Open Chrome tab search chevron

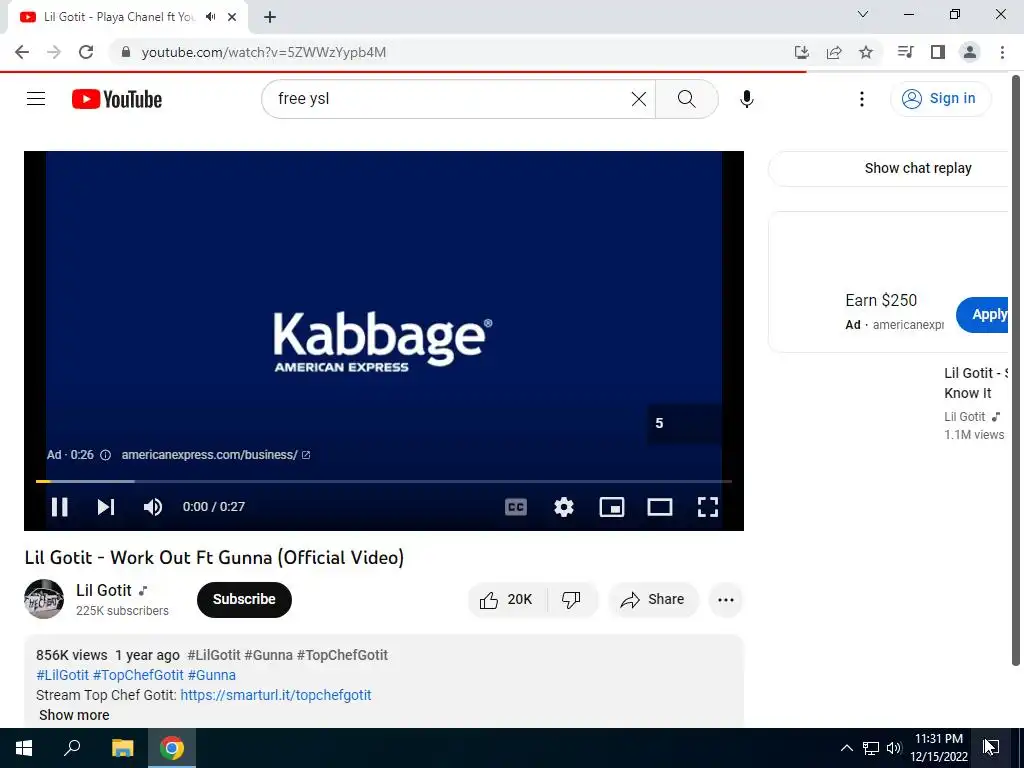863,14
